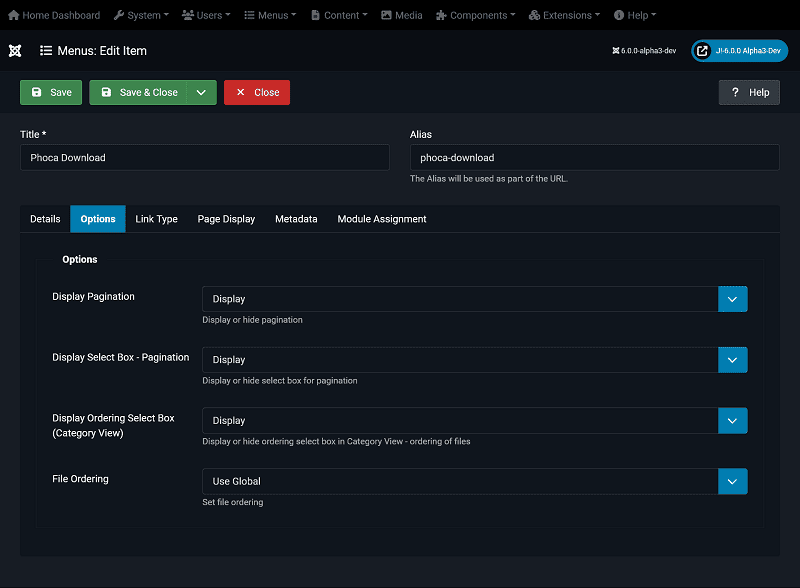The width and height of the screenshot is (800, 588).
Task: Expand the Save & Close dropdown arrow
Action: click(x=202, y=92)
